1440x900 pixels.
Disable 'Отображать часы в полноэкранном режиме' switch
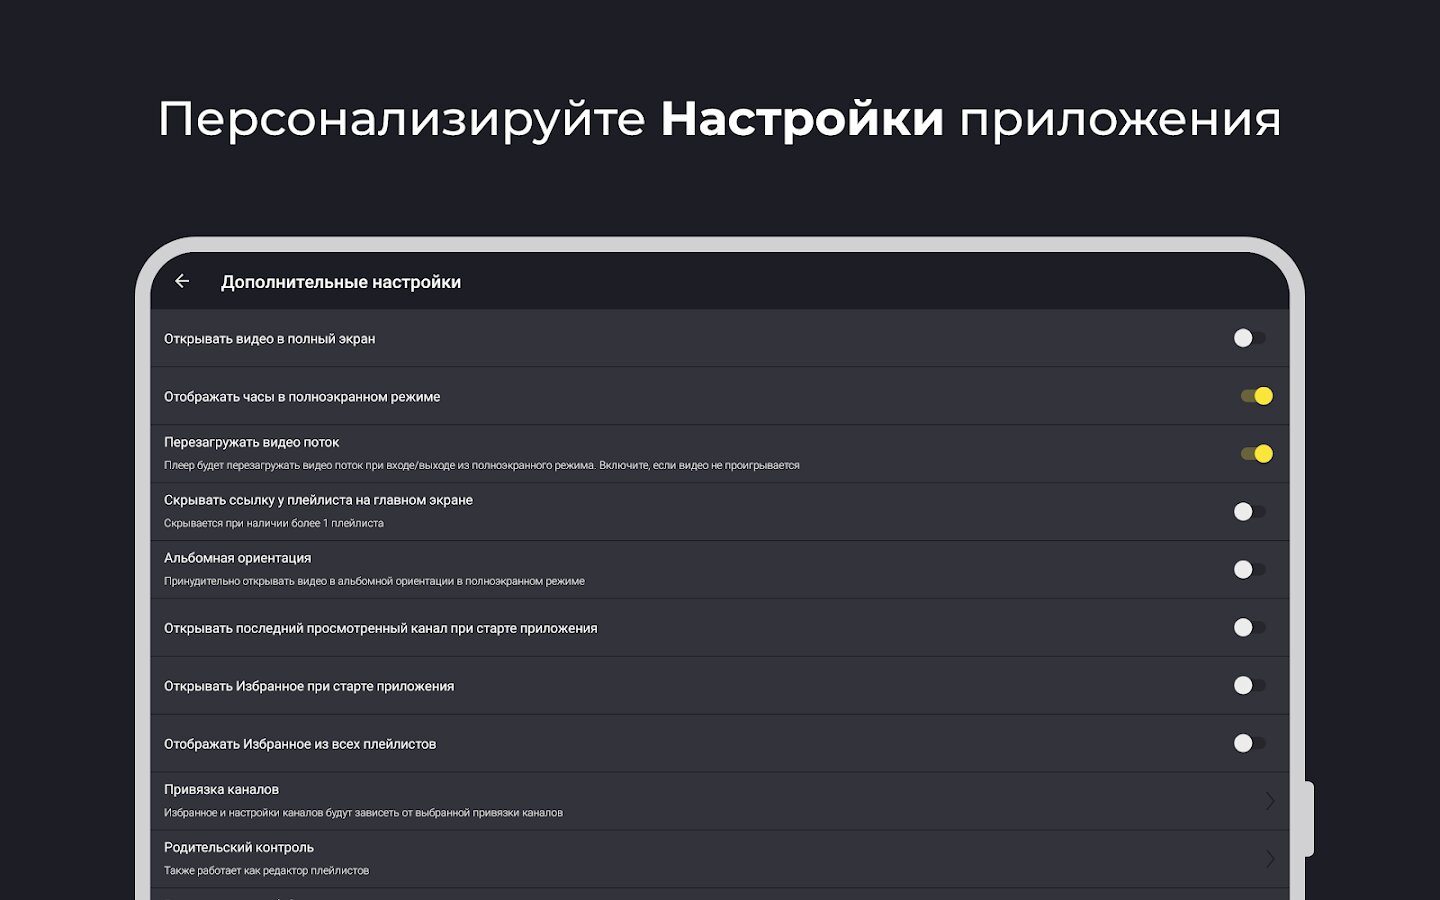(1257, 396)
